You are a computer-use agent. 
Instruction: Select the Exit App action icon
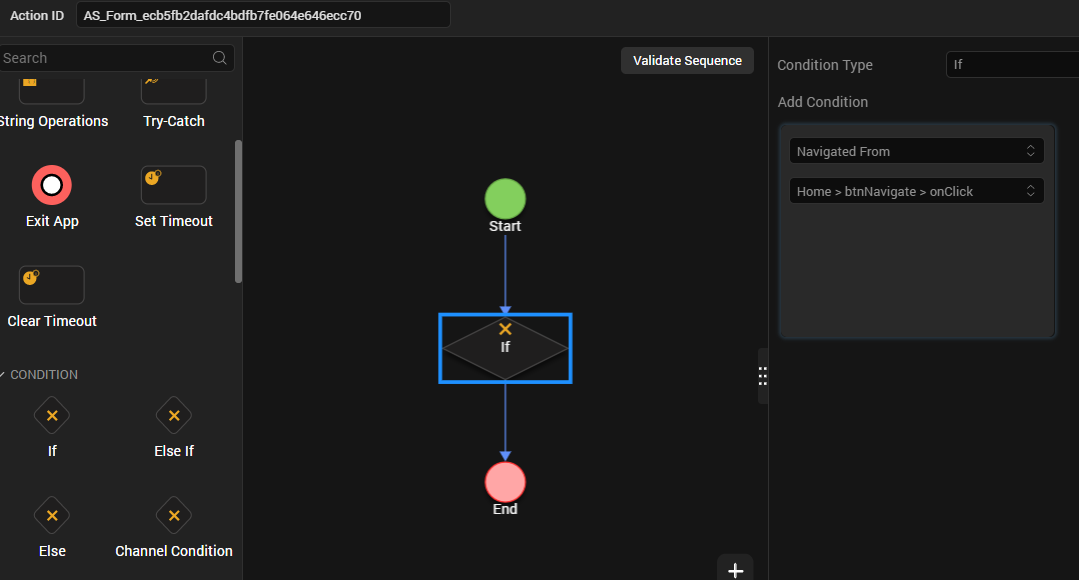(x=52, y=185)
